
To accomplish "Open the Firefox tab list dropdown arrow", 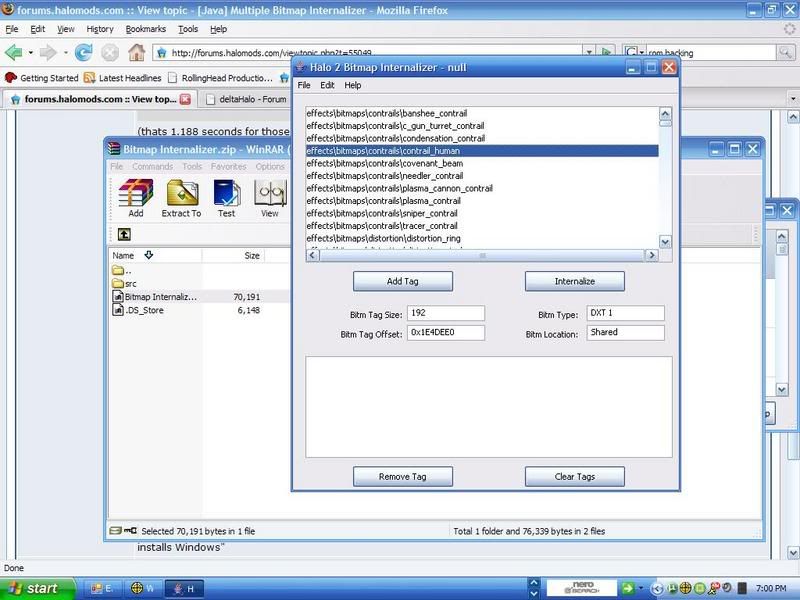I will 793,98.
